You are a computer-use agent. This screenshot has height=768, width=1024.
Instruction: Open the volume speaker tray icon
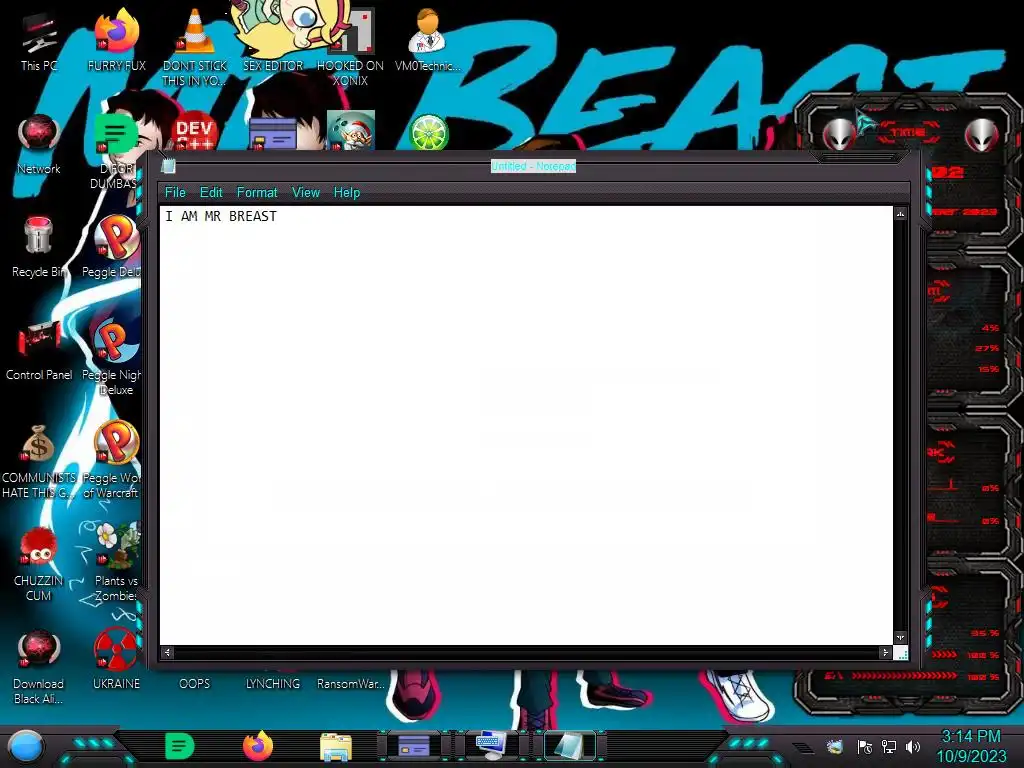pos(913,746)
